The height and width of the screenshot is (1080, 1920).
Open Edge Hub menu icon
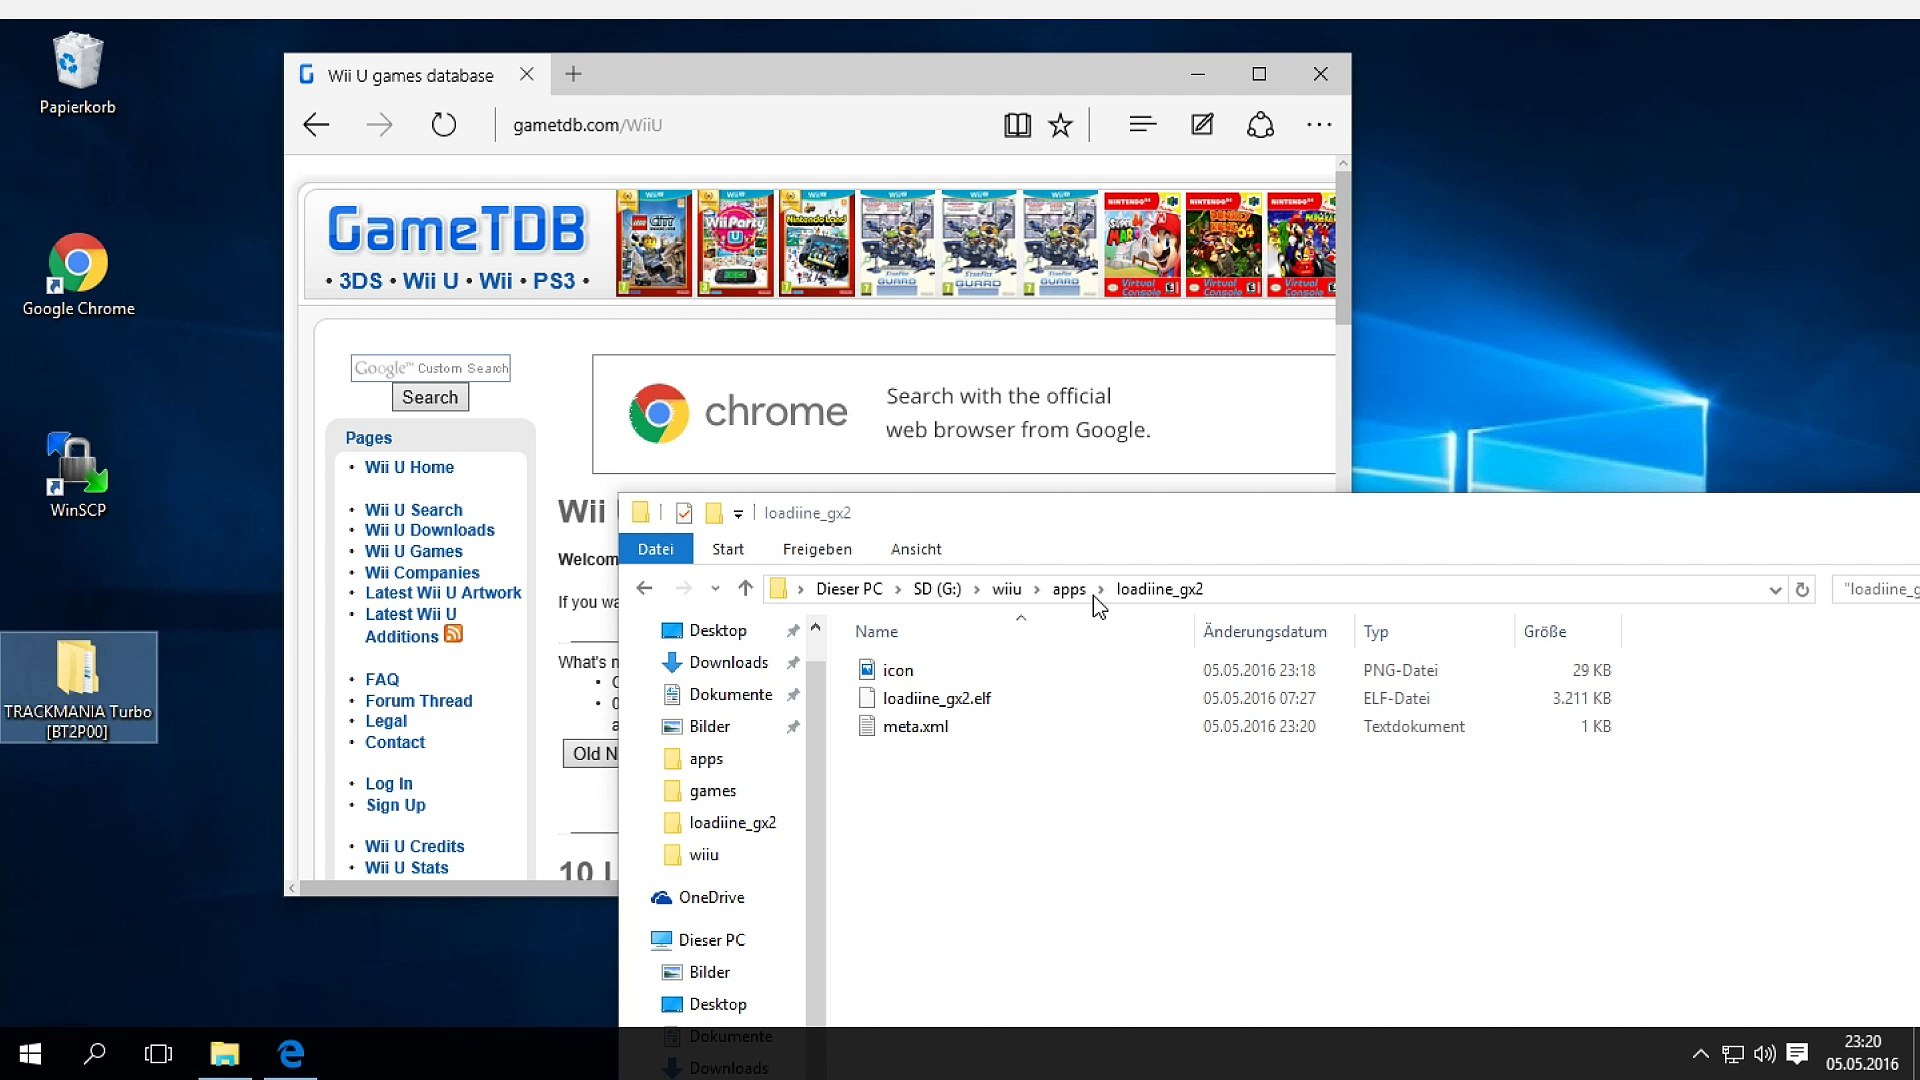(1143, 124)
